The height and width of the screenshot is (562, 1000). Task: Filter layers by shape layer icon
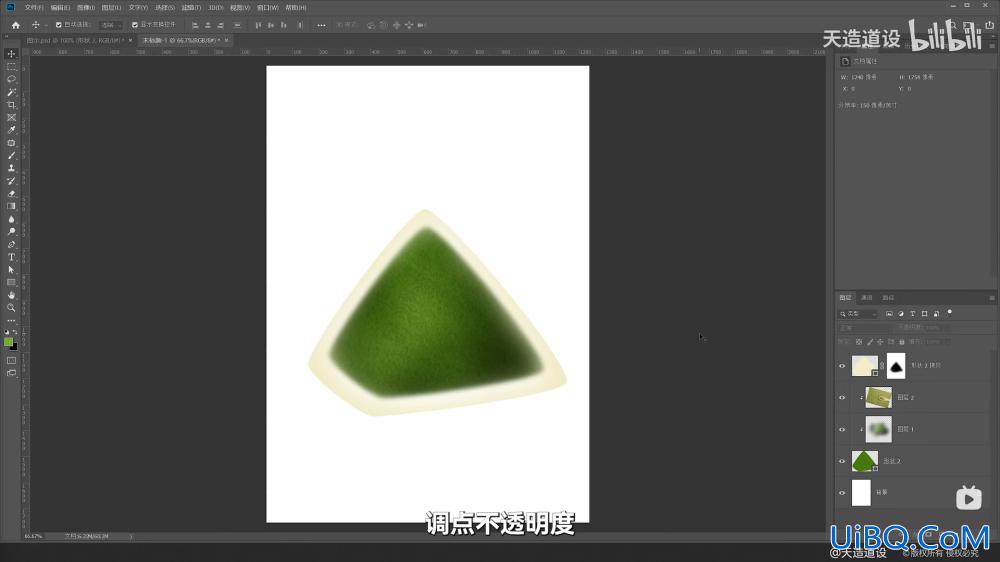click(x=925, y=314)
